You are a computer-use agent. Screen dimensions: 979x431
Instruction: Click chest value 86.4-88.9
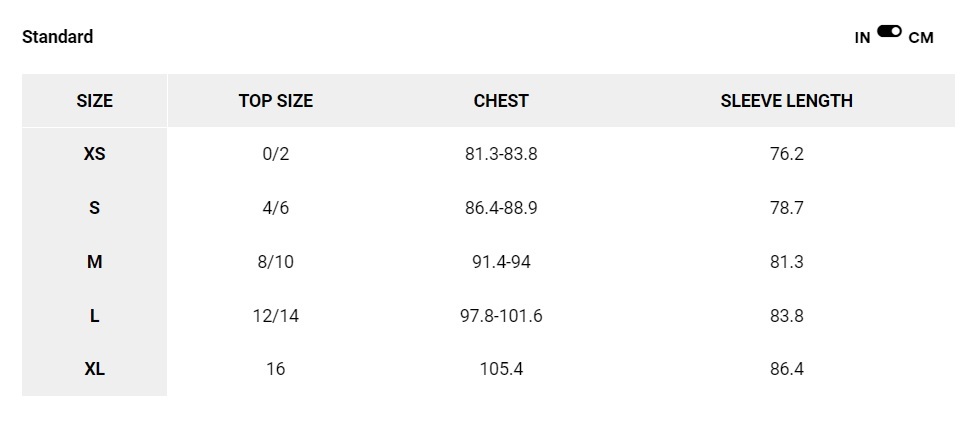(501, 208)
